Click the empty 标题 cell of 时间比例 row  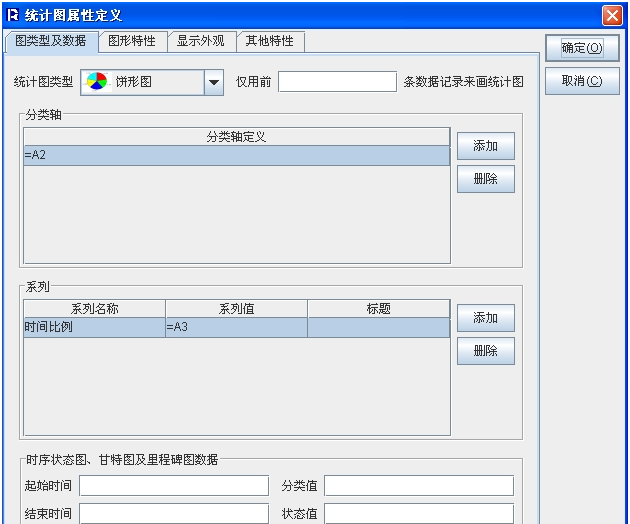click(x=378, y=327)
